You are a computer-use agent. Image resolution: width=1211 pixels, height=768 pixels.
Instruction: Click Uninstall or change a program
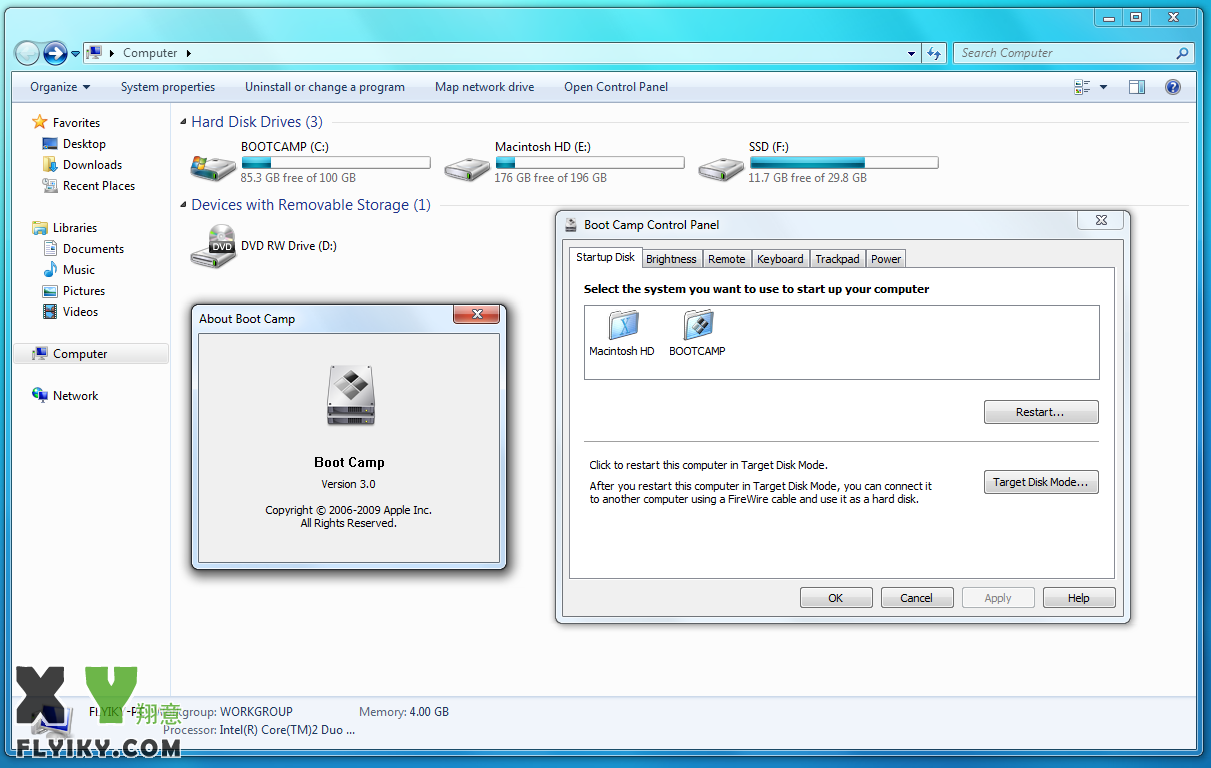(x=325, y=87)
